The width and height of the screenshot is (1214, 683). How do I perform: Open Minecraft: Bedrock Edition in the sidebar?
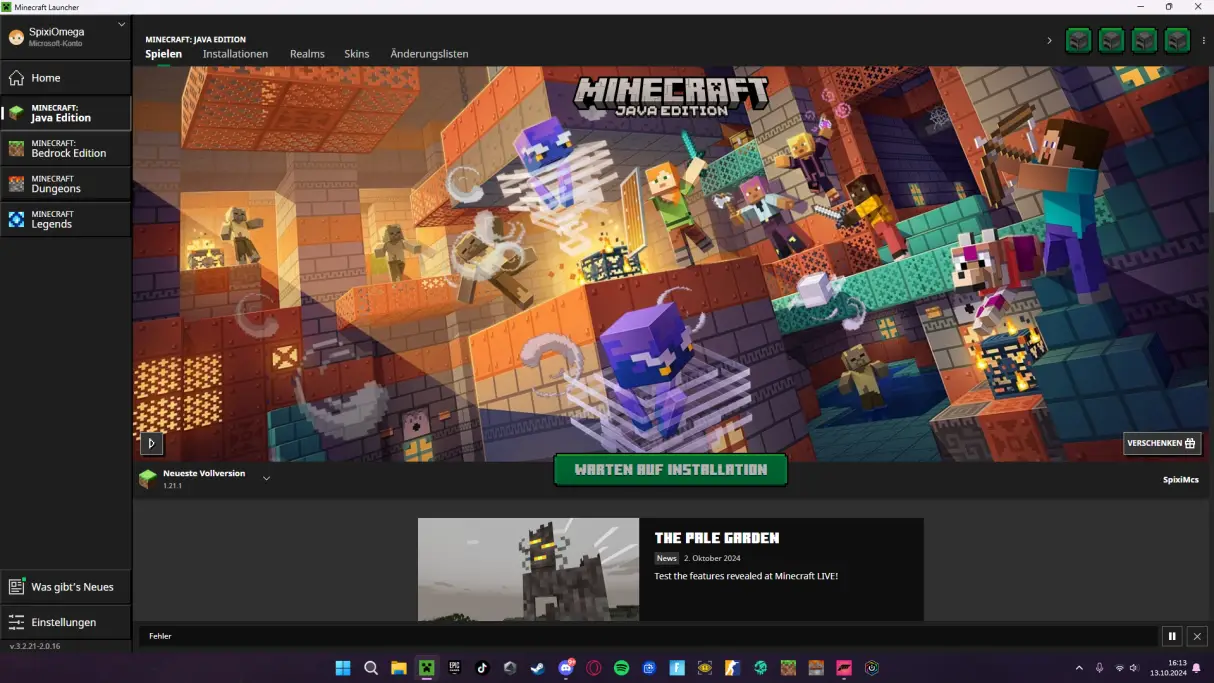click(65, 148)
